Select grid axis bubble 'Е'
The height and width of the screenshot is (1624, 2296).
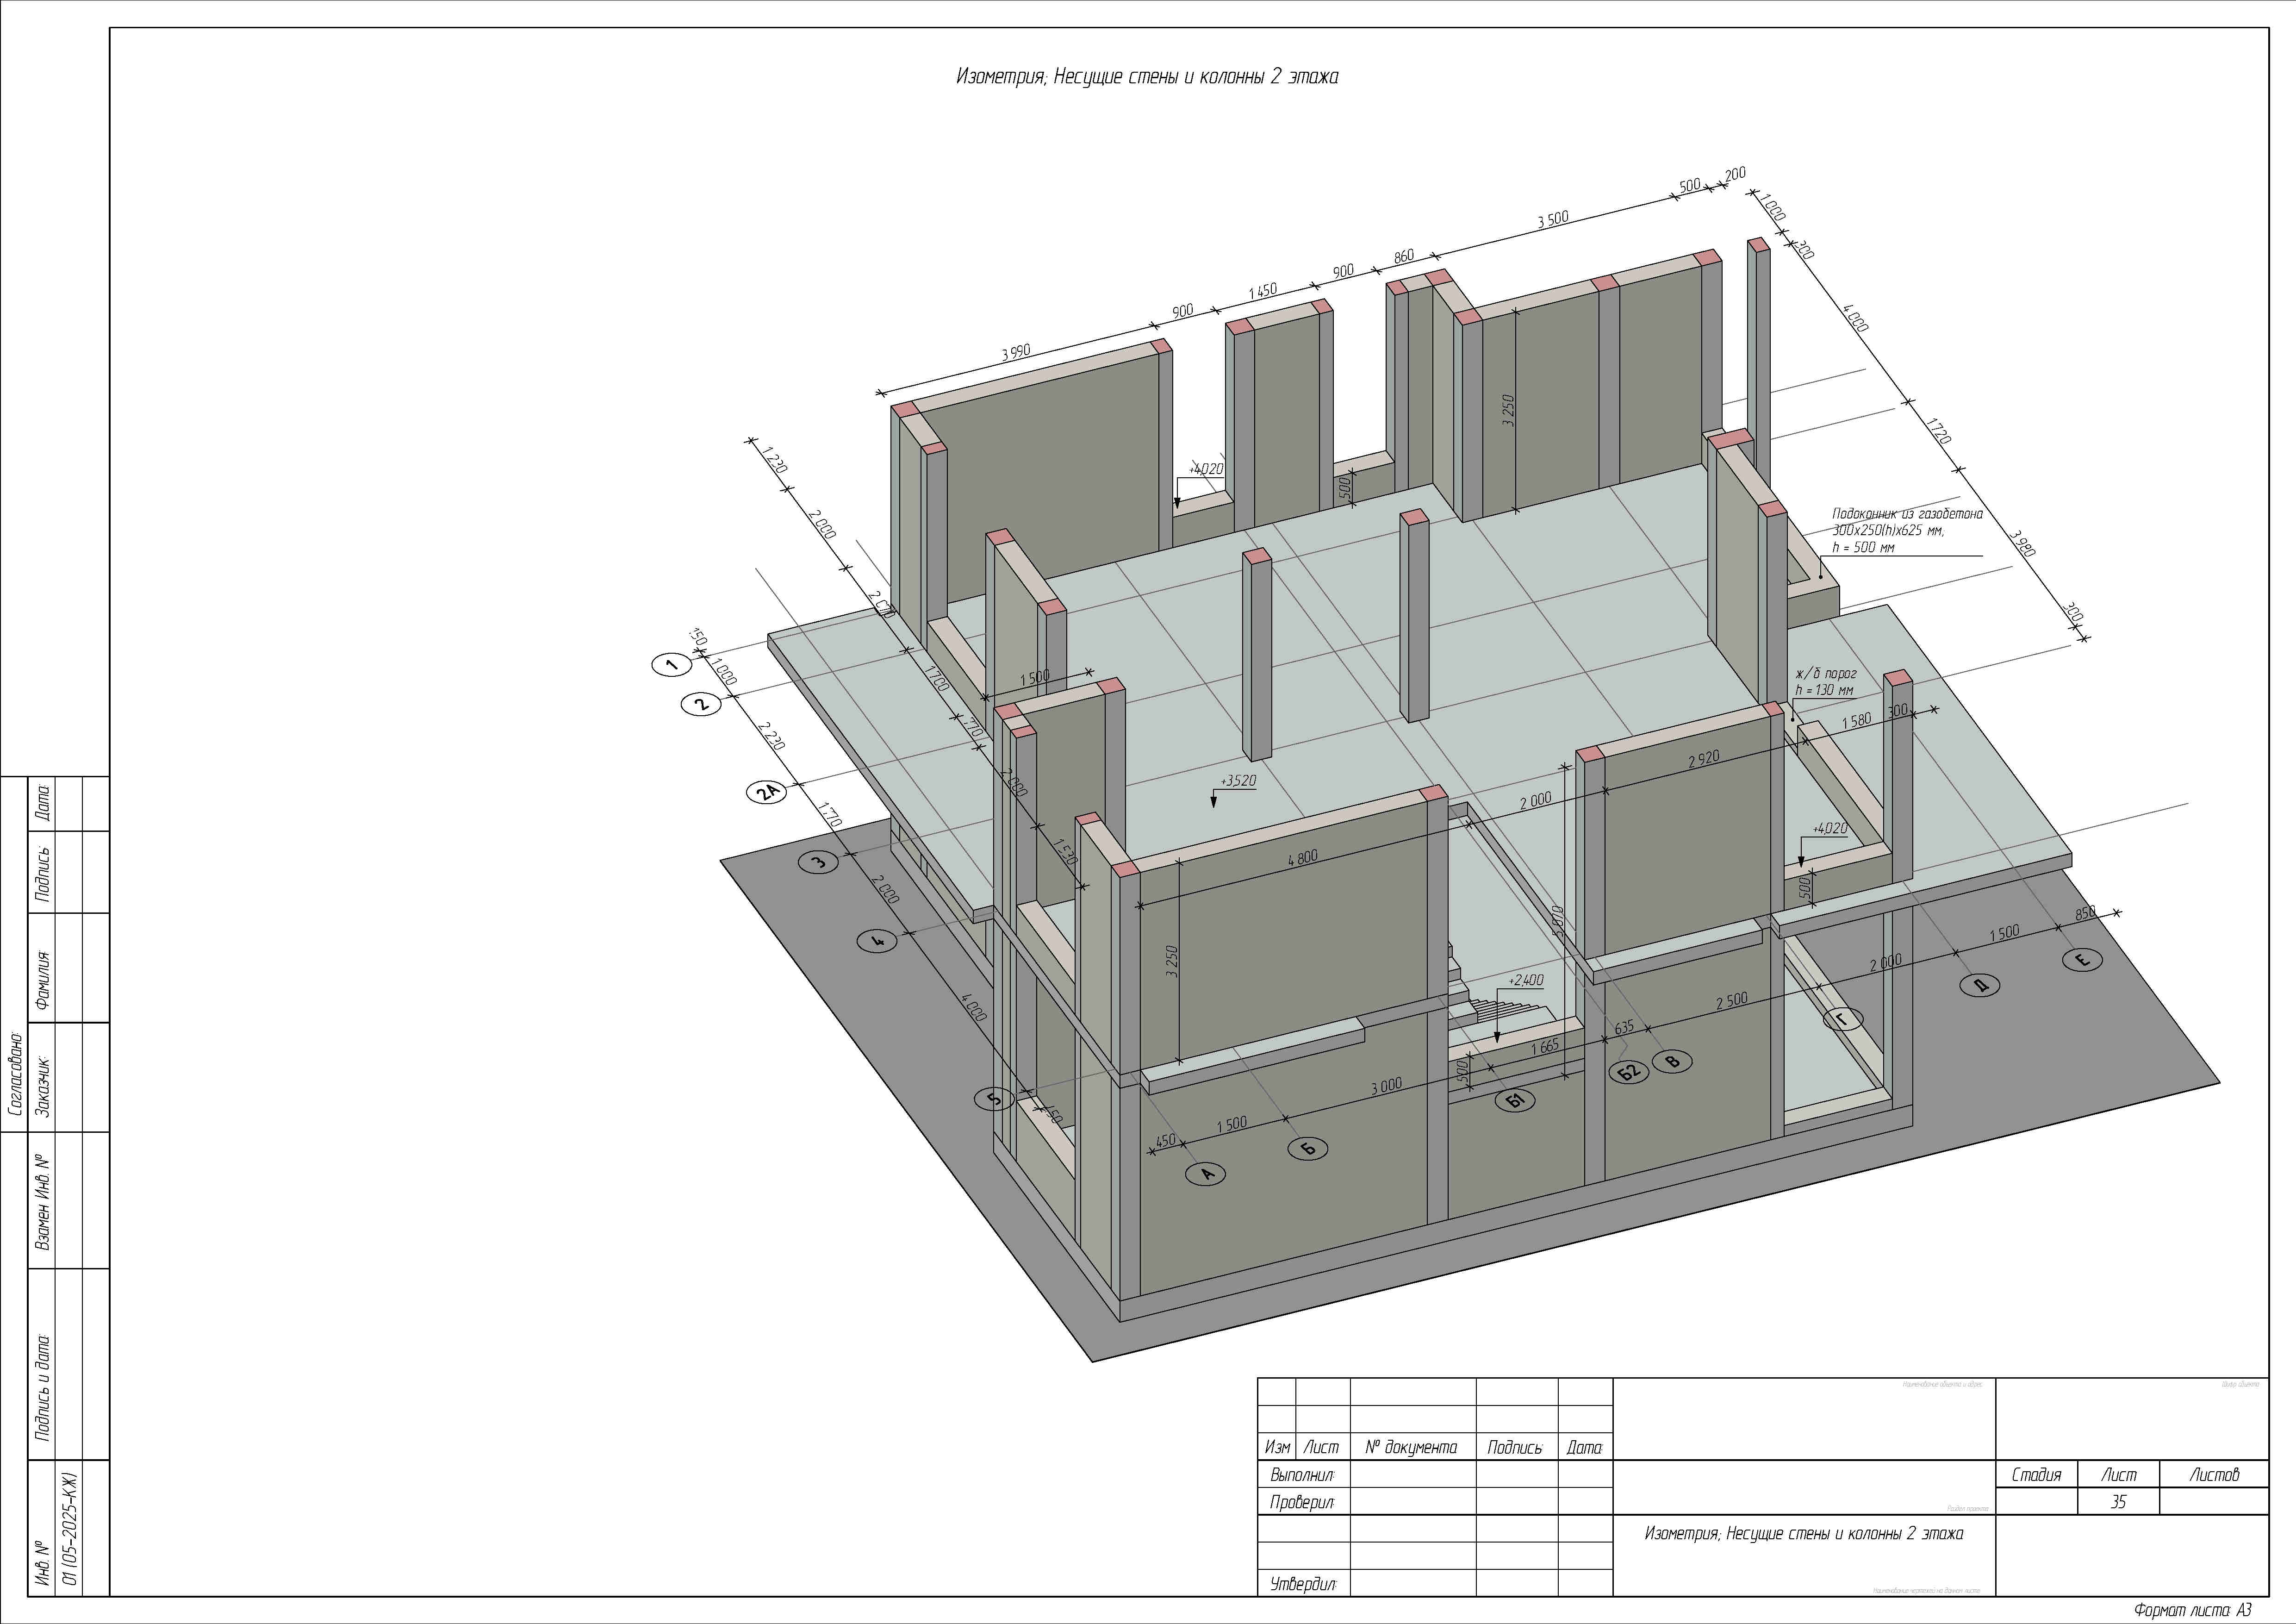coord(2083,960)
